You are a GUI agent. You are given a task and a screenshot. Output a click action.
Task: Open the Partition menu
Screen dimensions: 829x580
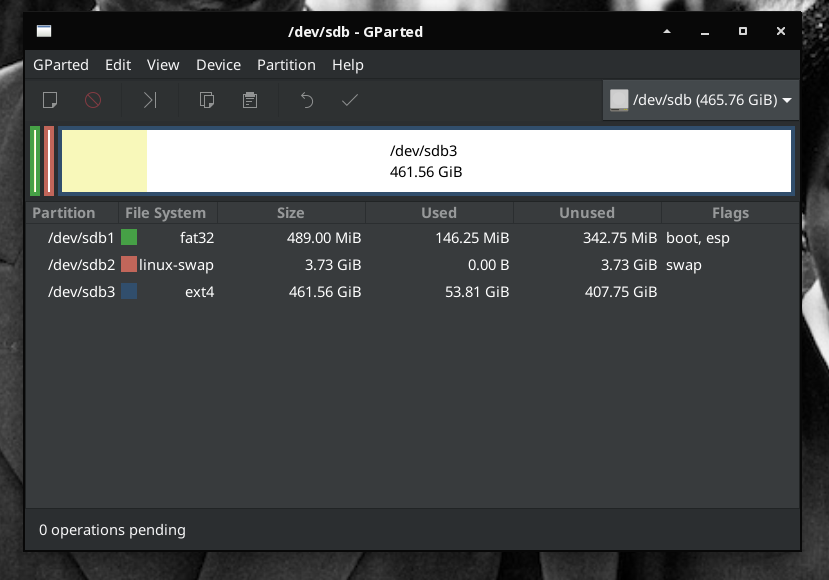pyautogui.click(x=286, y=65)
